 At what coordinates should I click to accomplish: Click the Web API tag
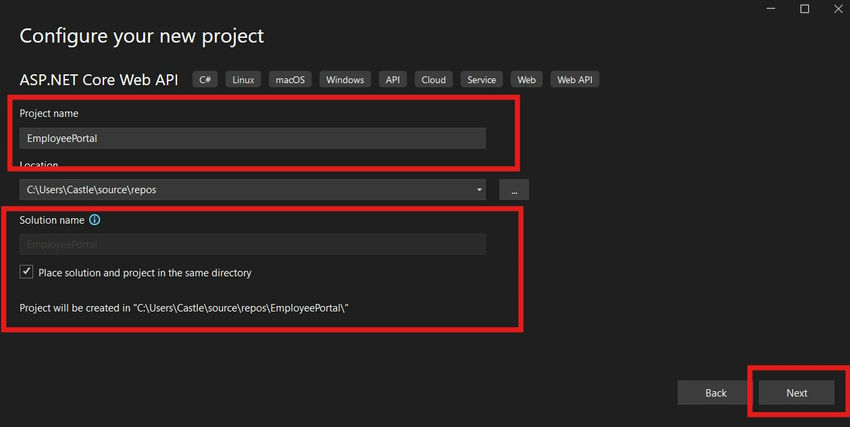575,80
